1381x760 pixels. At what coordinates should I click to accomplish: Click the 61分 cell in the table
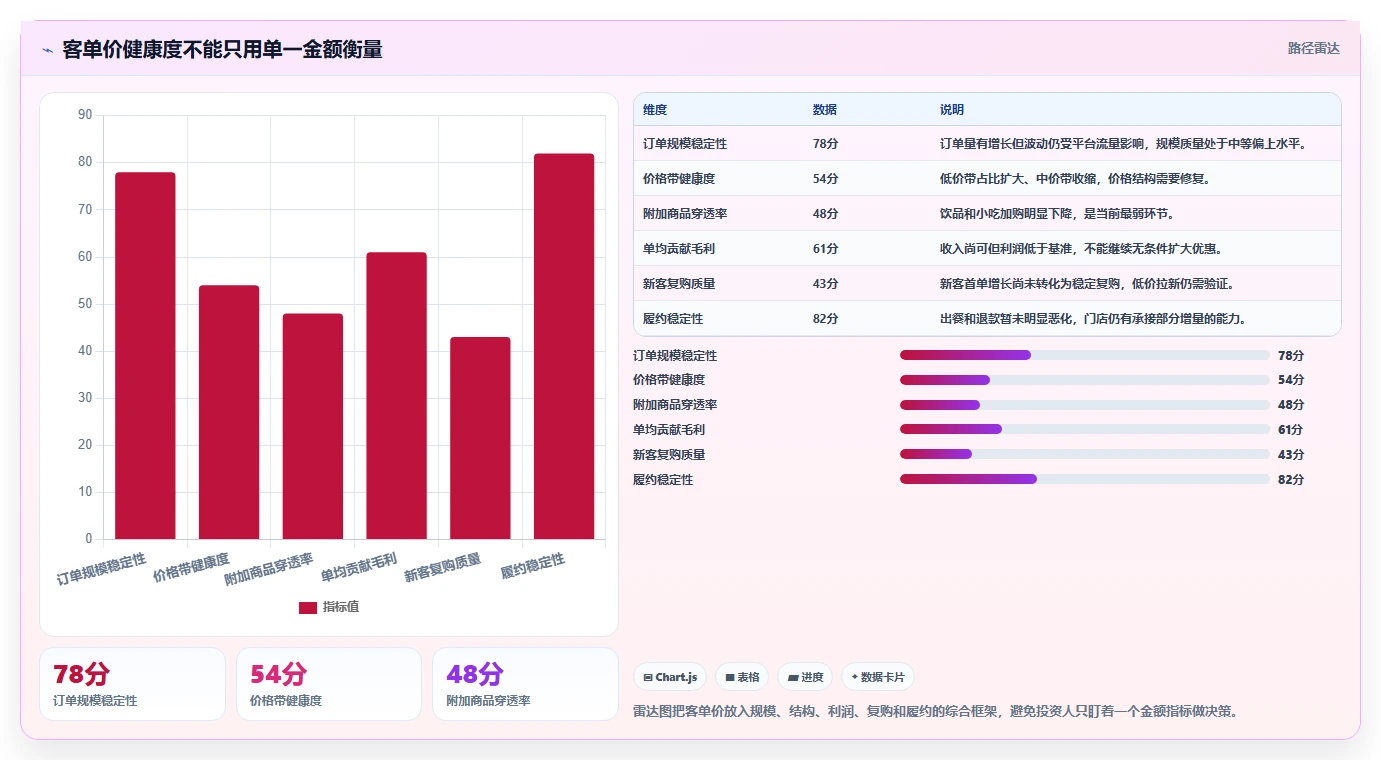click(x=825, y=249)
